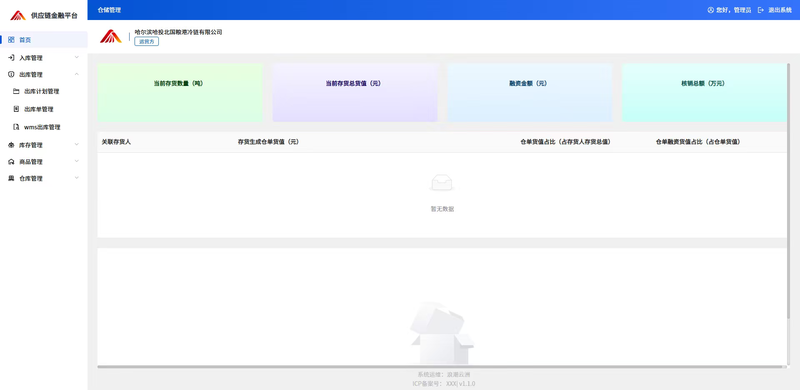Expand the 仓库管理 chevron
Image resolution: width=800 pixels, height=390 pixels.
[x=77, y=179]
